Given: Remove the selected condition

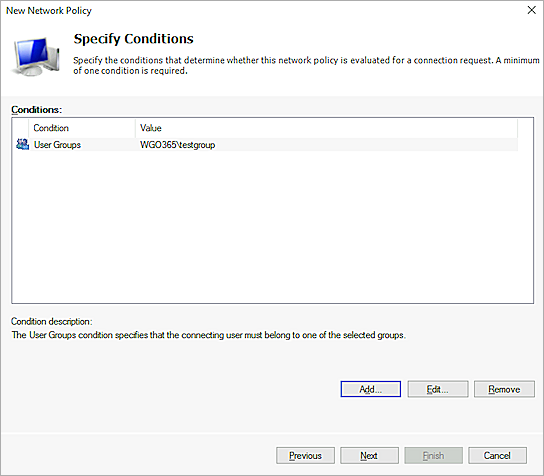Looking at the screenshot, I should coord(504,389).
